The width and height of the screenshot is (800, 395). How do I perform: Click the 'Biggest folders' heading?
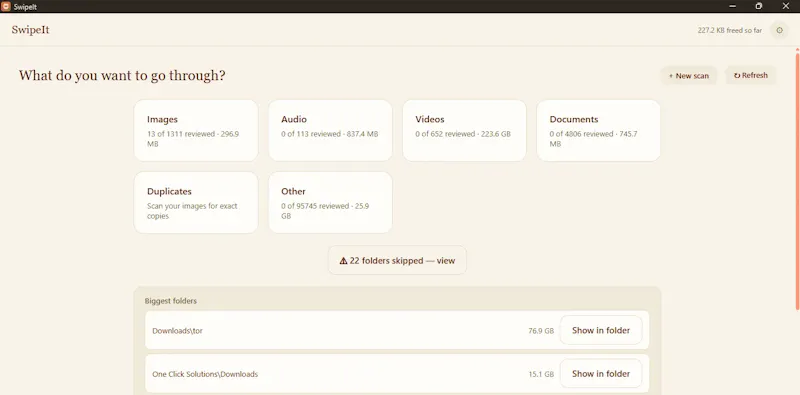[170, 301]
